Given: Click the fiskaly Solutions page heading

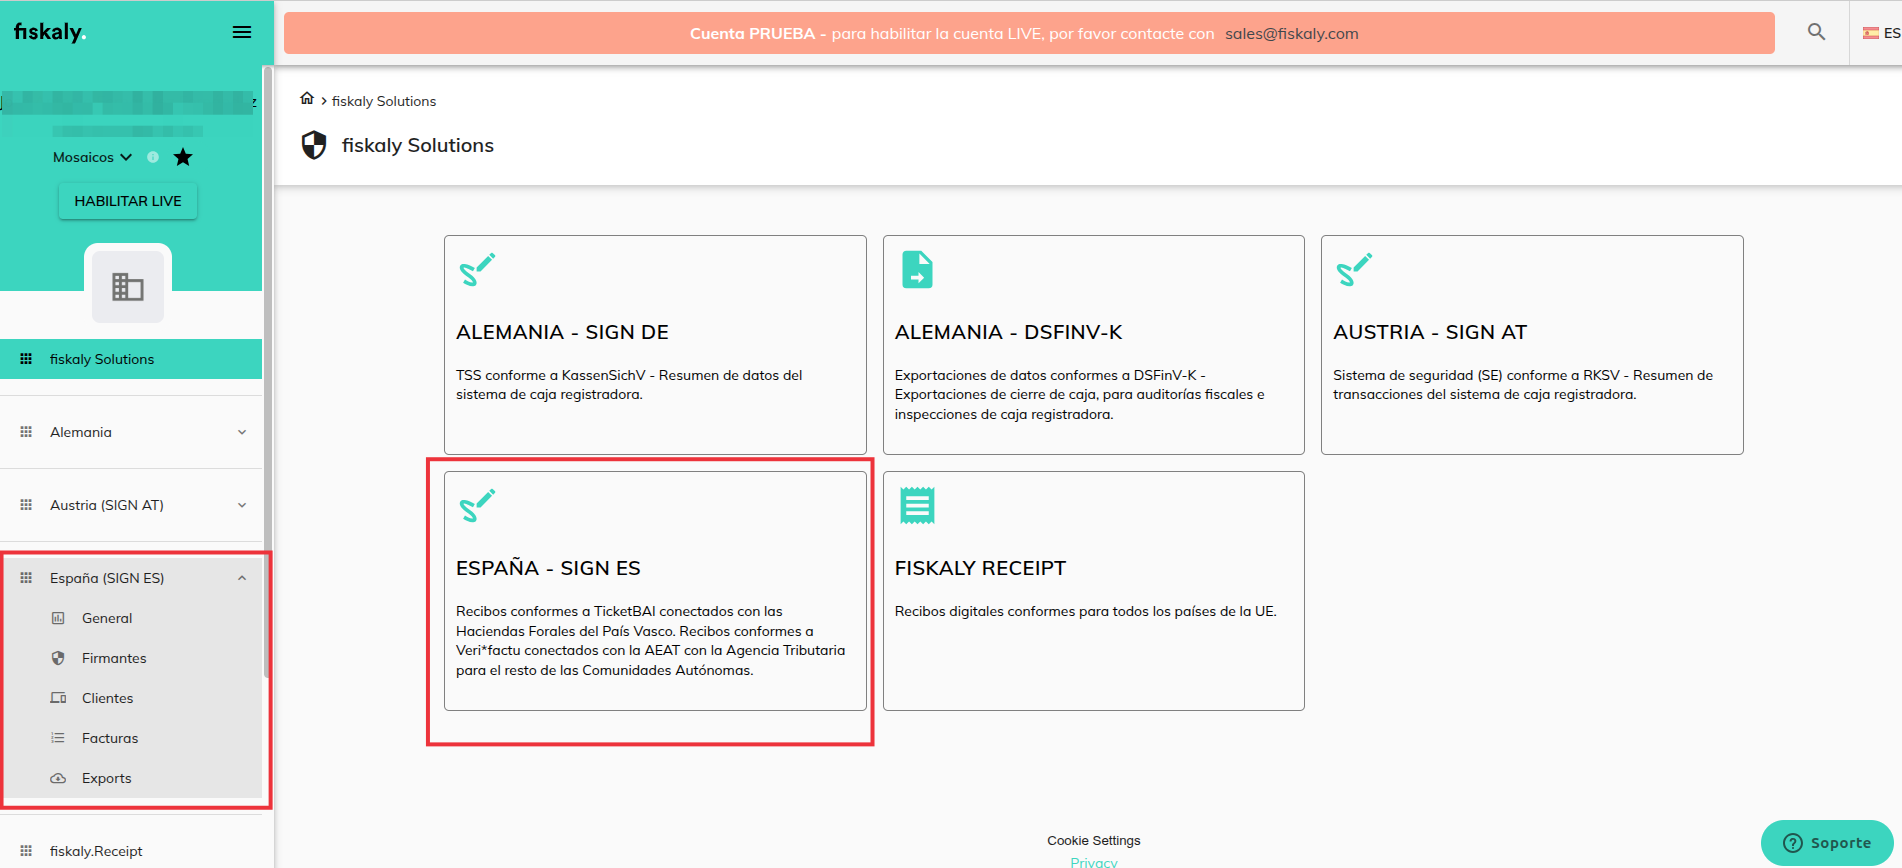Looking at the screenshot, I should [418, 145].
